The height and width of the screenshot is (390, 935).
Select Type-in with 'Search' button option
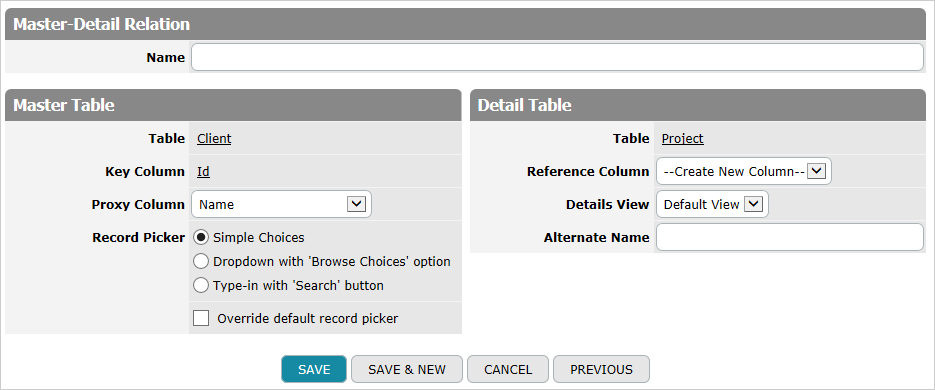coord(202,285)
